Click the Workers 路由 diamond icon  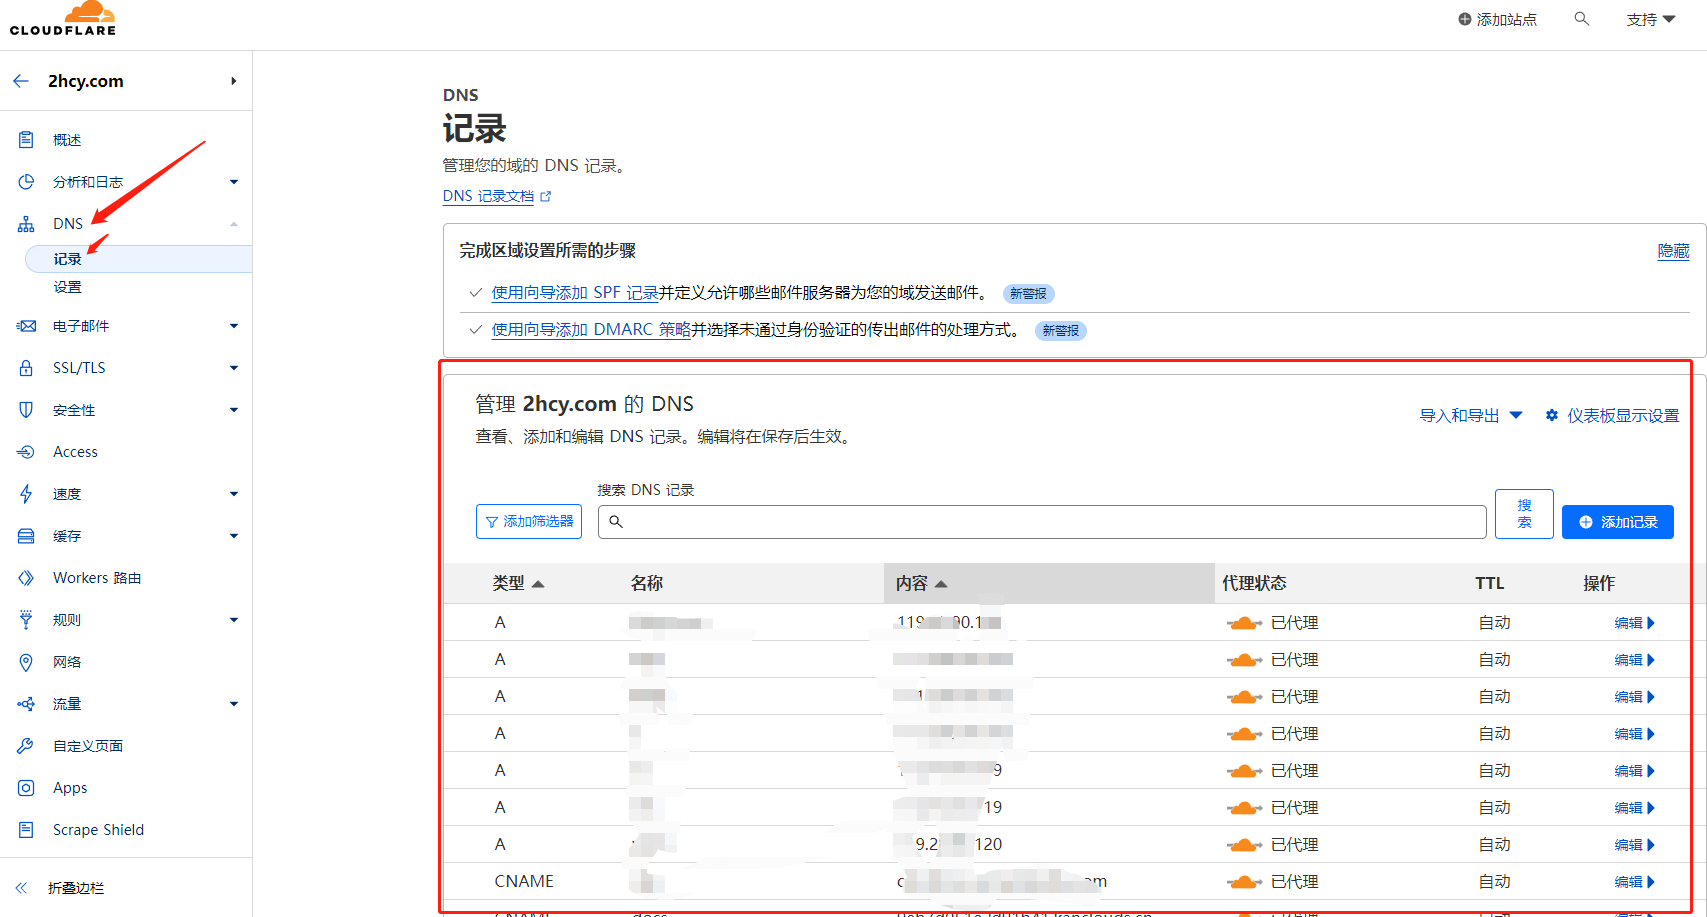click(x=26, y=578)
